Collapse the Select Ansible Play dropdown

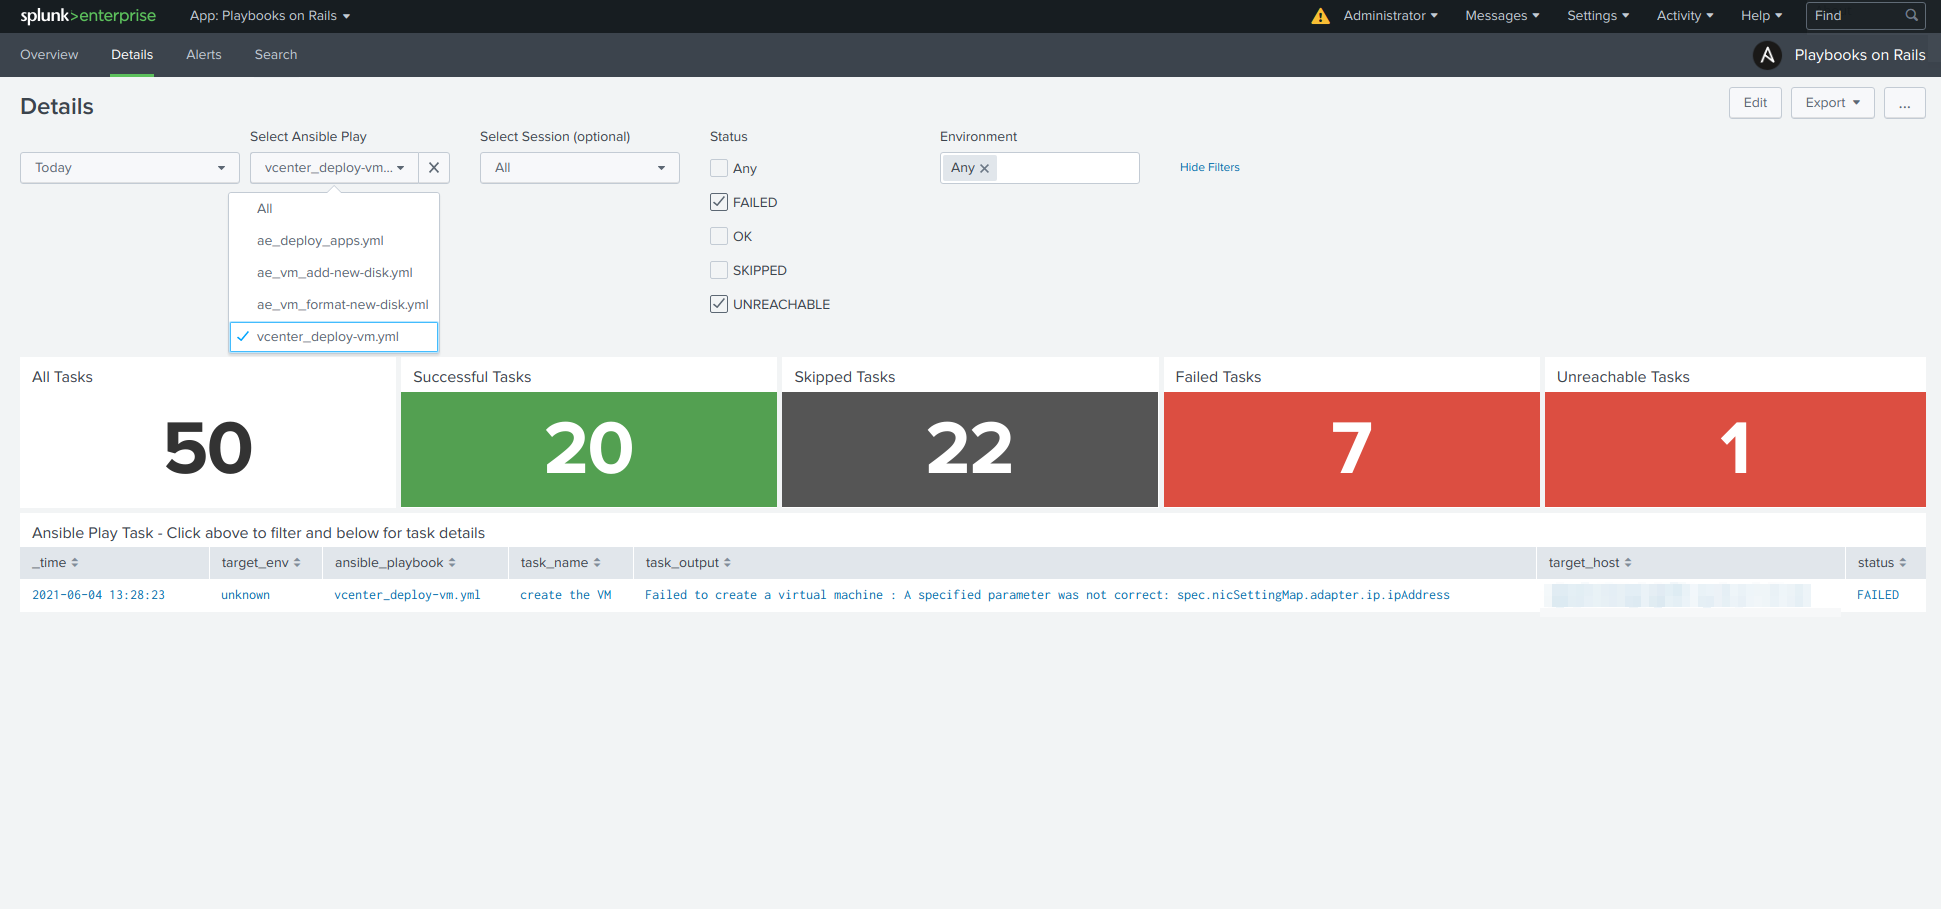coord(334,168)
